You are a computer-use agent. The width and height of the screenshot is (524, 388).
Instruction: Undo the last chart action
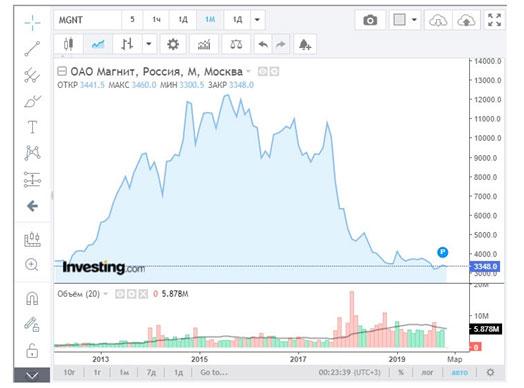264,44
